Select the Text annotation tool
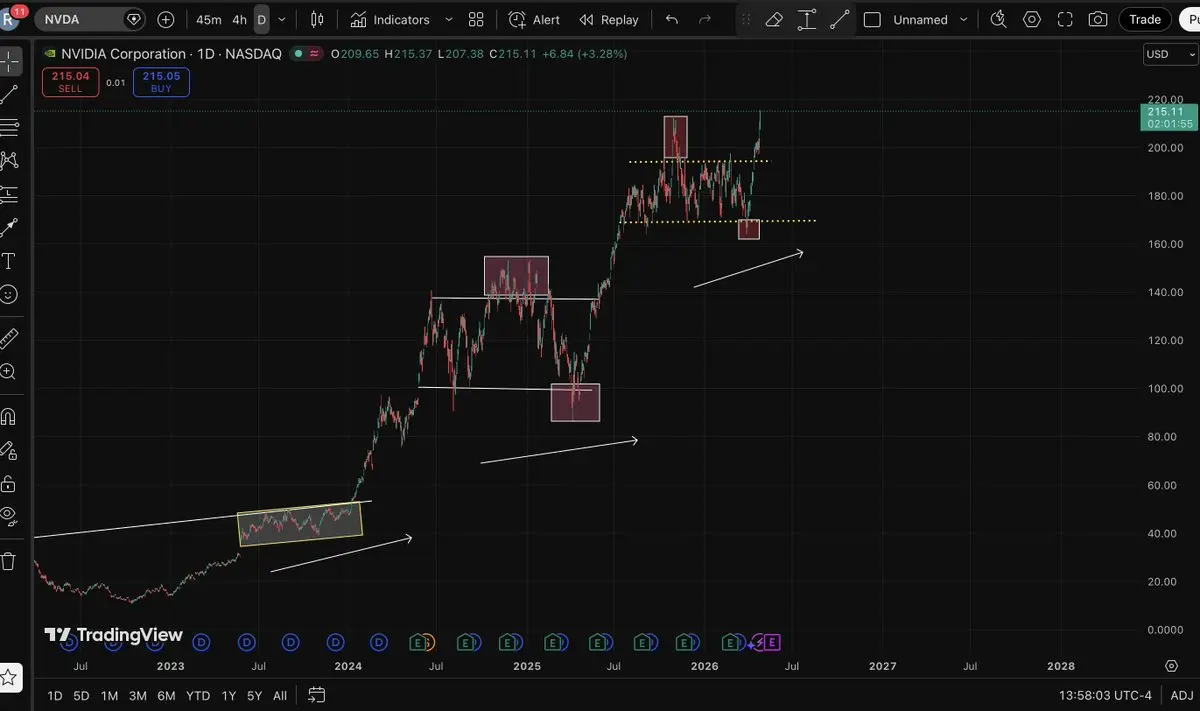 9,261
